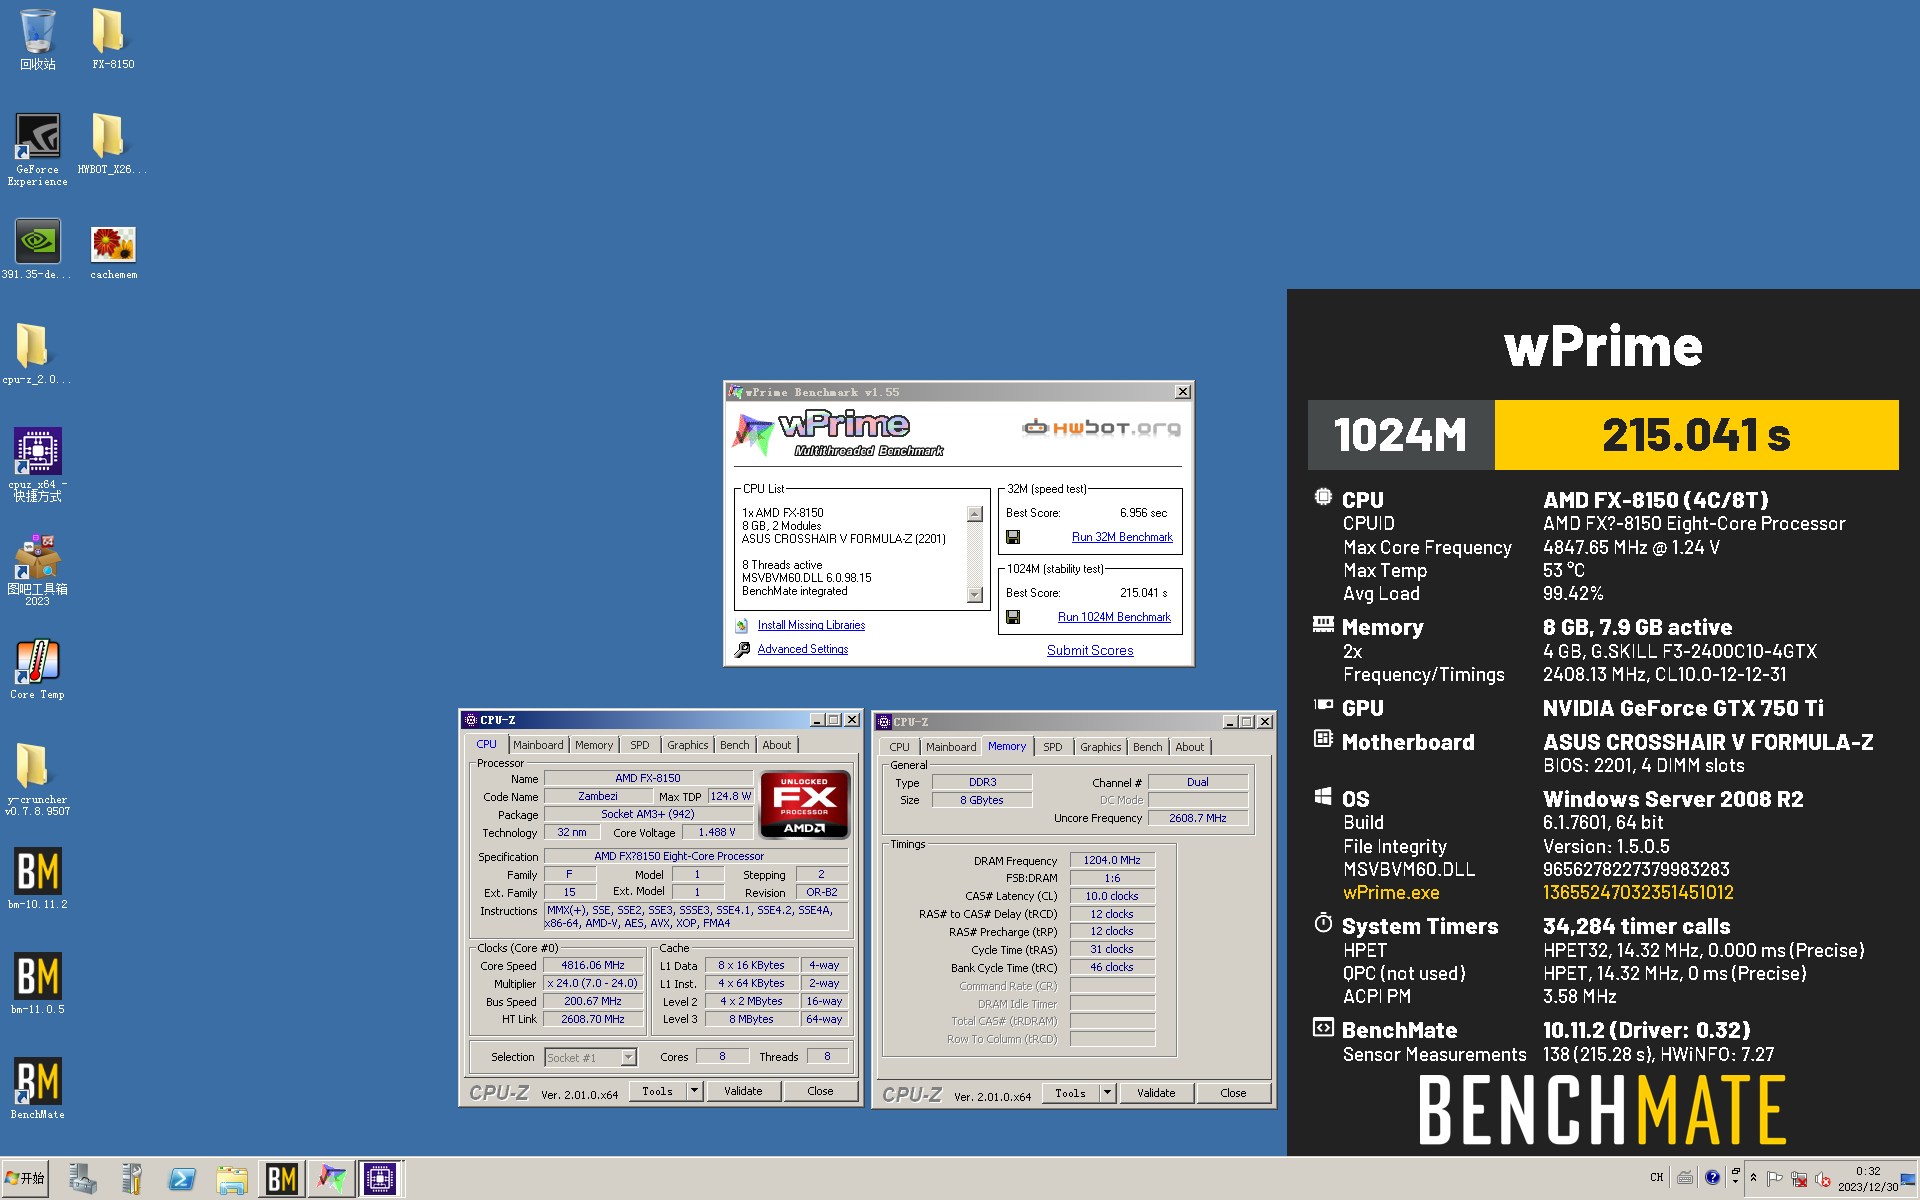Select the NVIDIA 391.35 driver installer icon
Image resolution: width=1920 pixels, height=1200 pixels.
tap(38, 250)
